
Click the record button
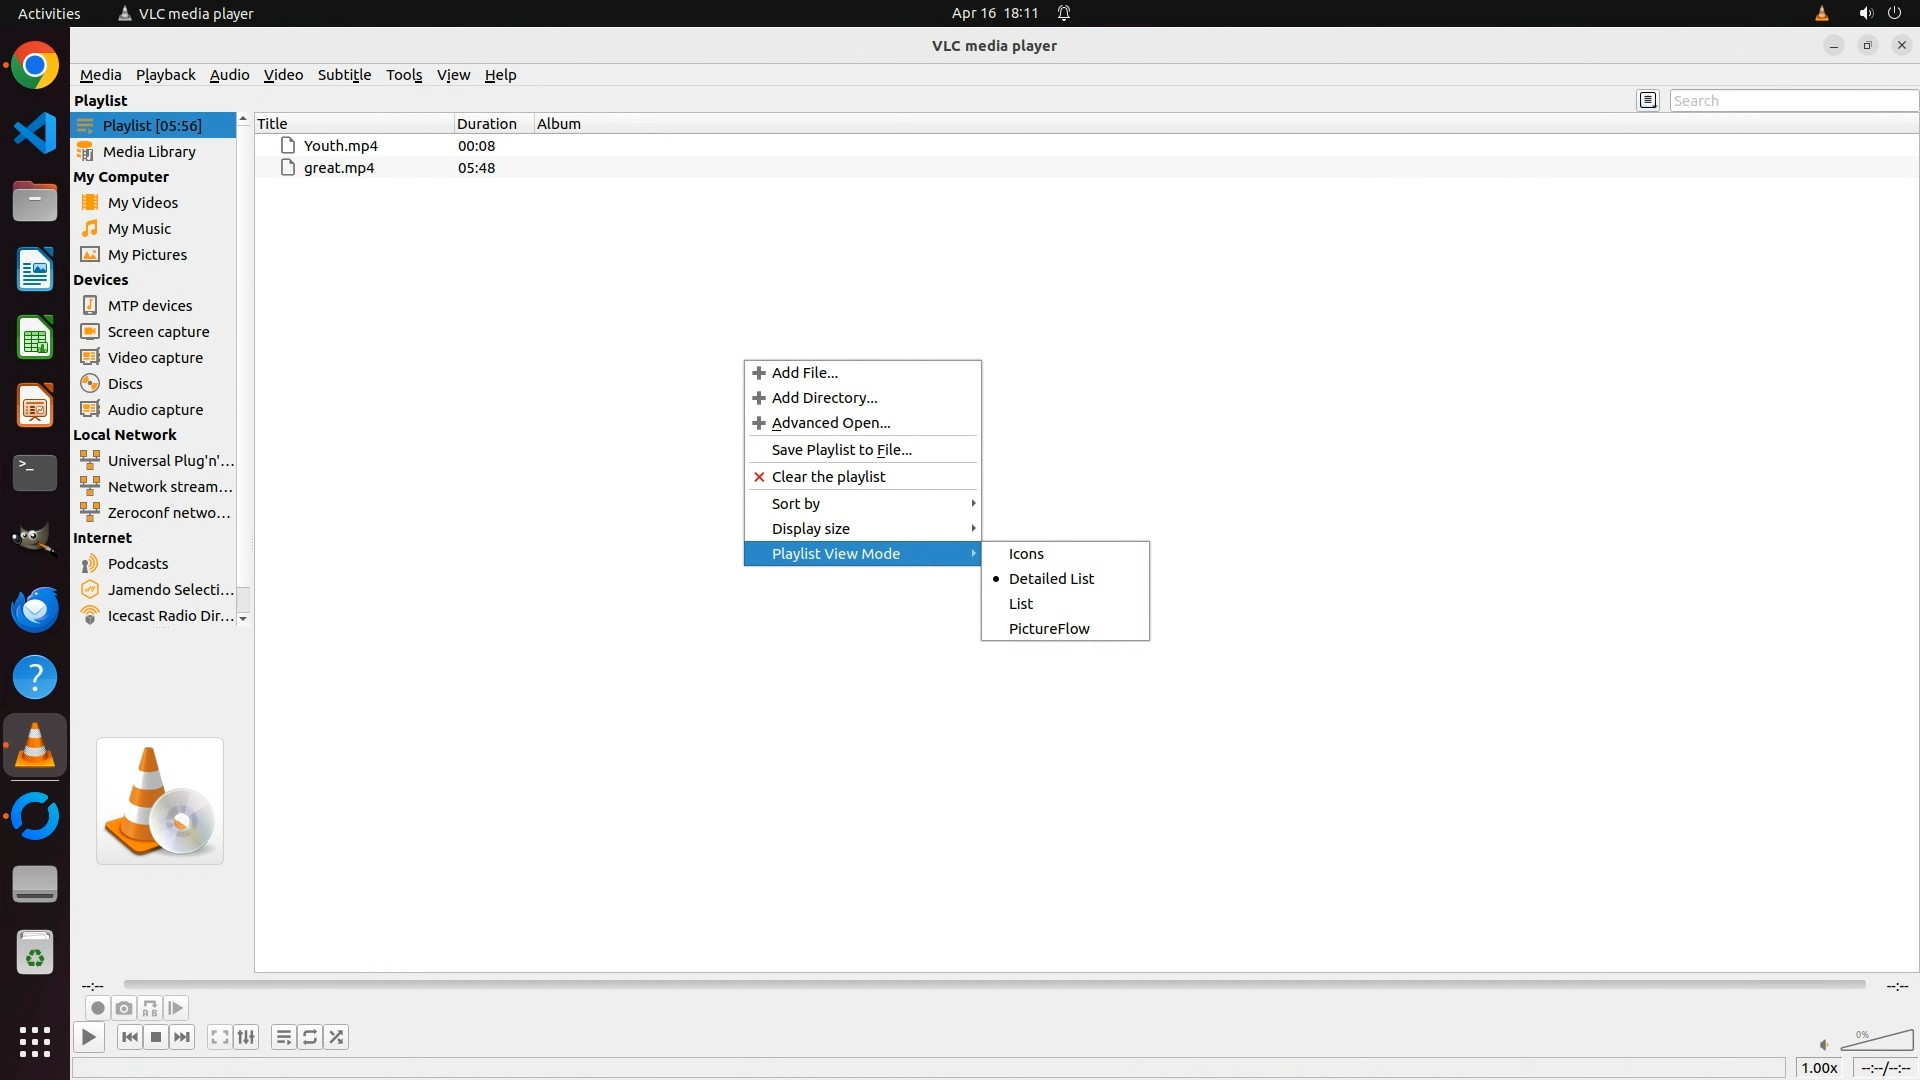(x=97, y=1008)
